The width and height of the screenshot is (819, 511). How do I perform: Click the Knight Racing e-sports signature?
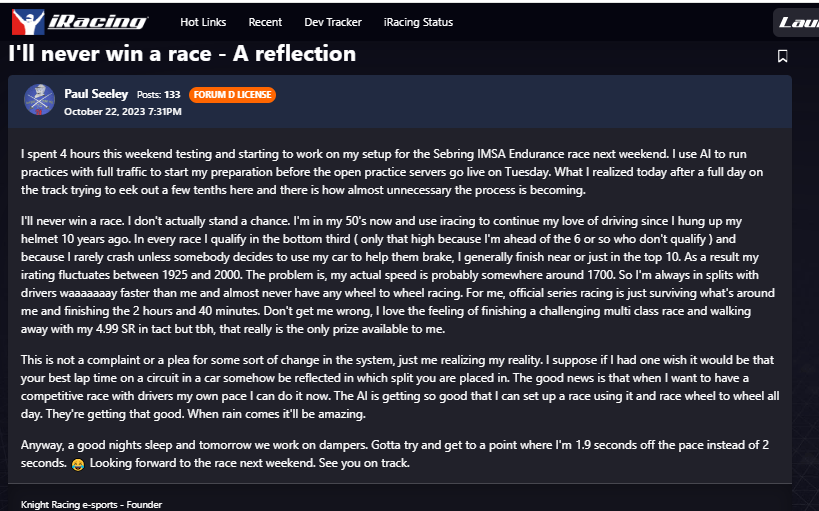pos(91,505)
